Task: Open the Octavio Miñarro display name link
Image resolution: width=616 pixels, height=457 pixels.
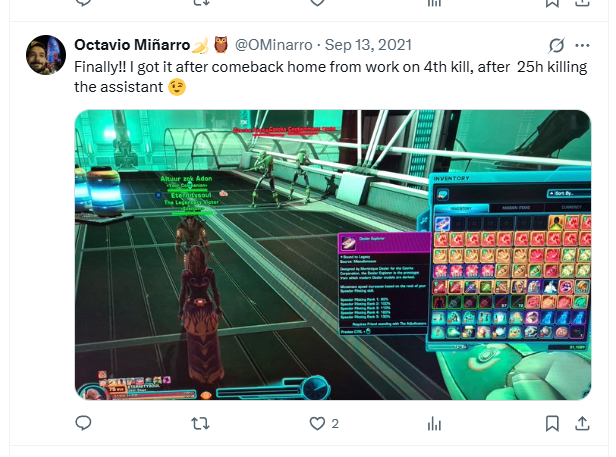Action: coord(132,45)
